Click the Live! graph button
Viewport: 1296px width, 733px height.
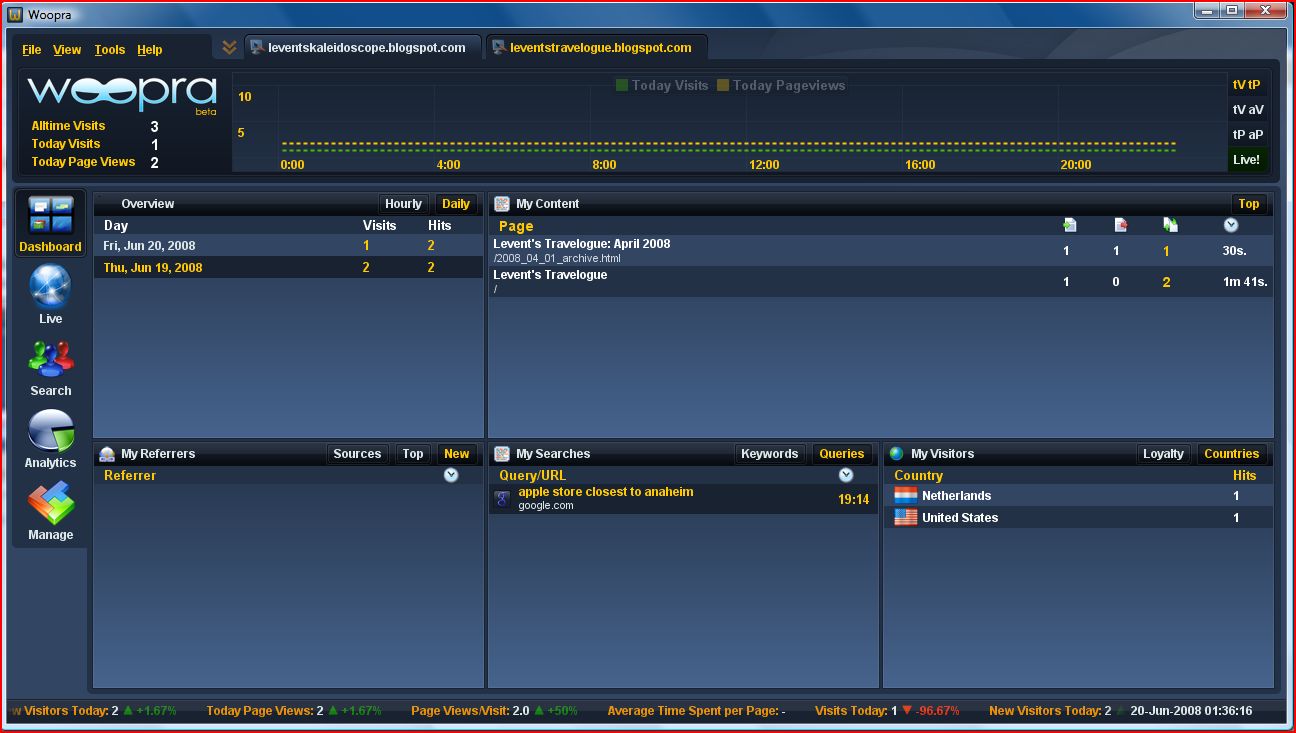click(1246, 159)
